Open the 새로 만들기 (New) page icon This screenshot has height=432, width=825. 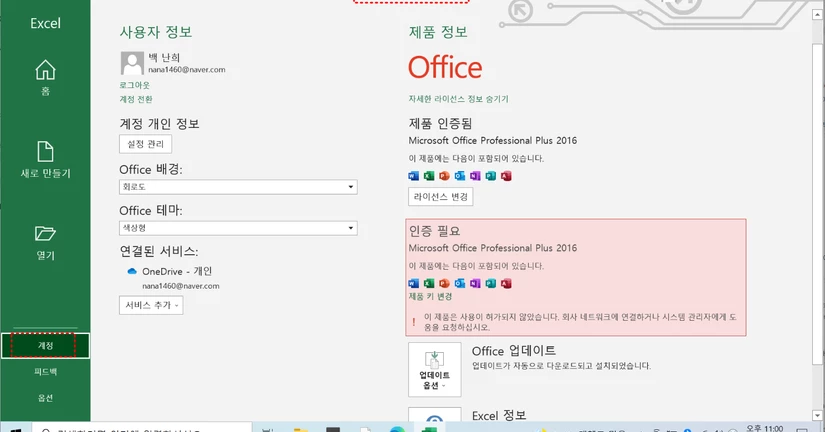45,152
